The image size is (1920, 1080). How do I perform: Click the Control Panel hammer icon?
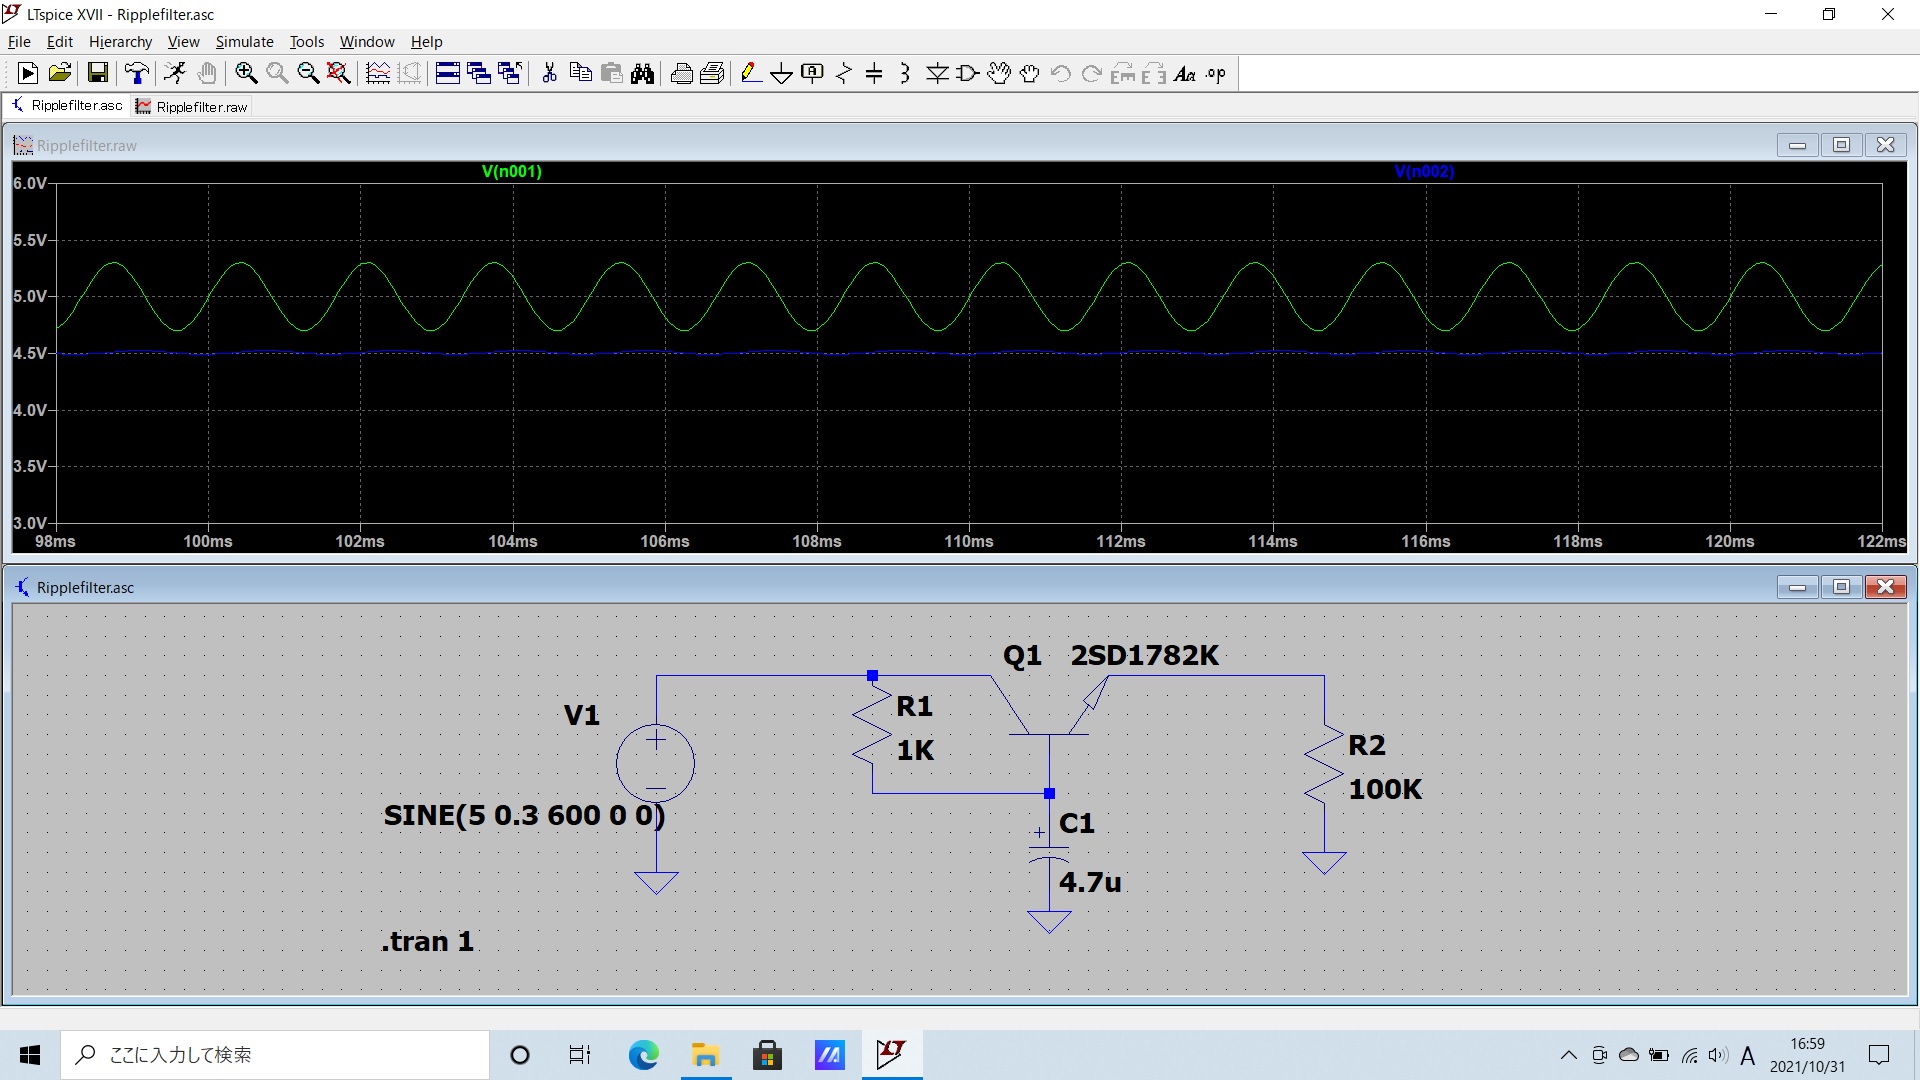[137, 73]
